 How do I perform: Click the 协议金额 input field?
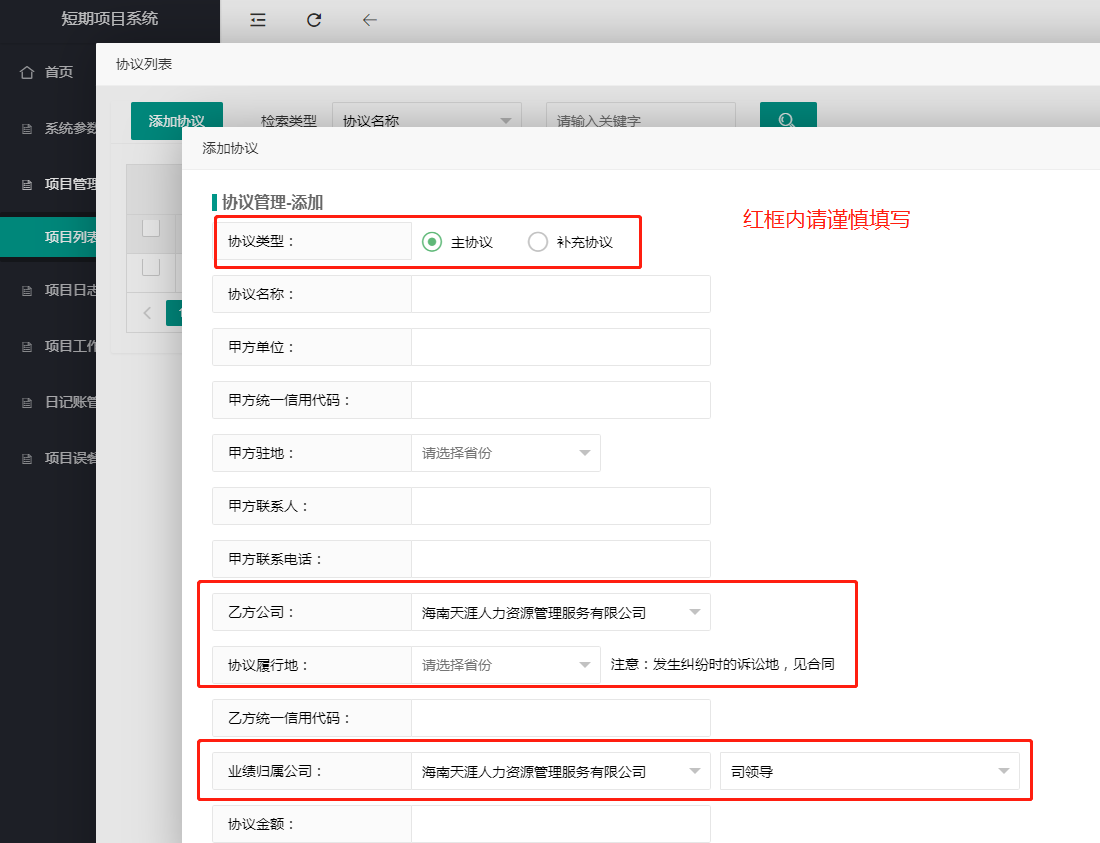click(x=561, y=824)
